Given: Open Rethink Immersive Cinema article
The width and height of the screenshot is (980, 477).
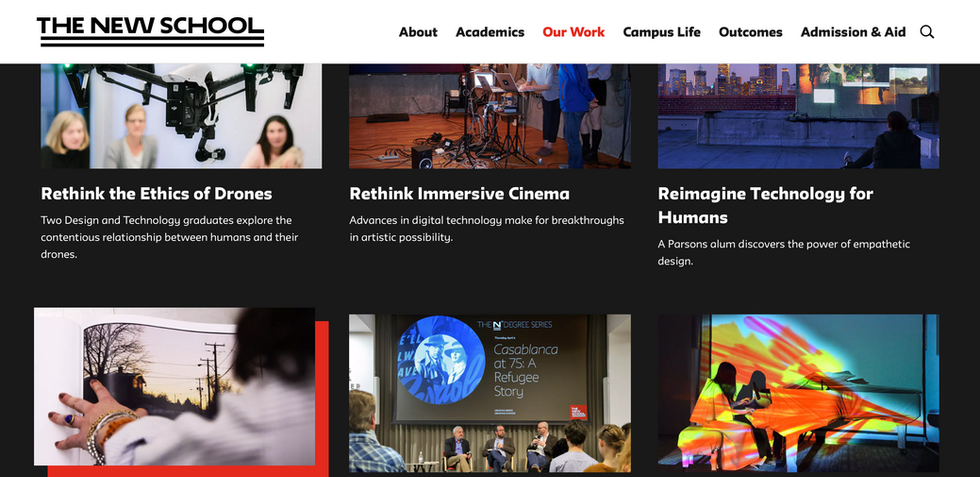Looking at the screenshot, I should [459, 194].
